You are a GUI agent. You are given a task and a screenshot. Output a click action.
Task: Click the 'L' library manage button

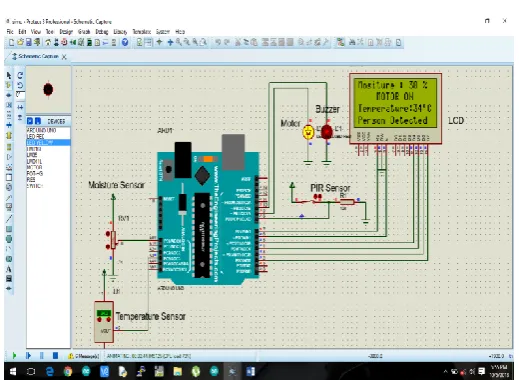click(38, 121)
